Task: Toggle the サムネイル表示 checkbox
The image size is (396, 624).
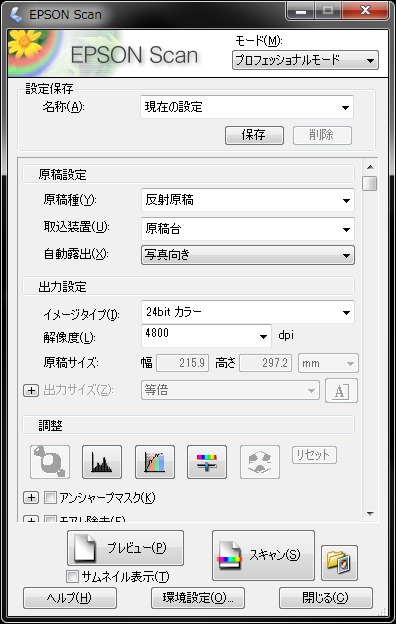Action: tap(72, 576)
